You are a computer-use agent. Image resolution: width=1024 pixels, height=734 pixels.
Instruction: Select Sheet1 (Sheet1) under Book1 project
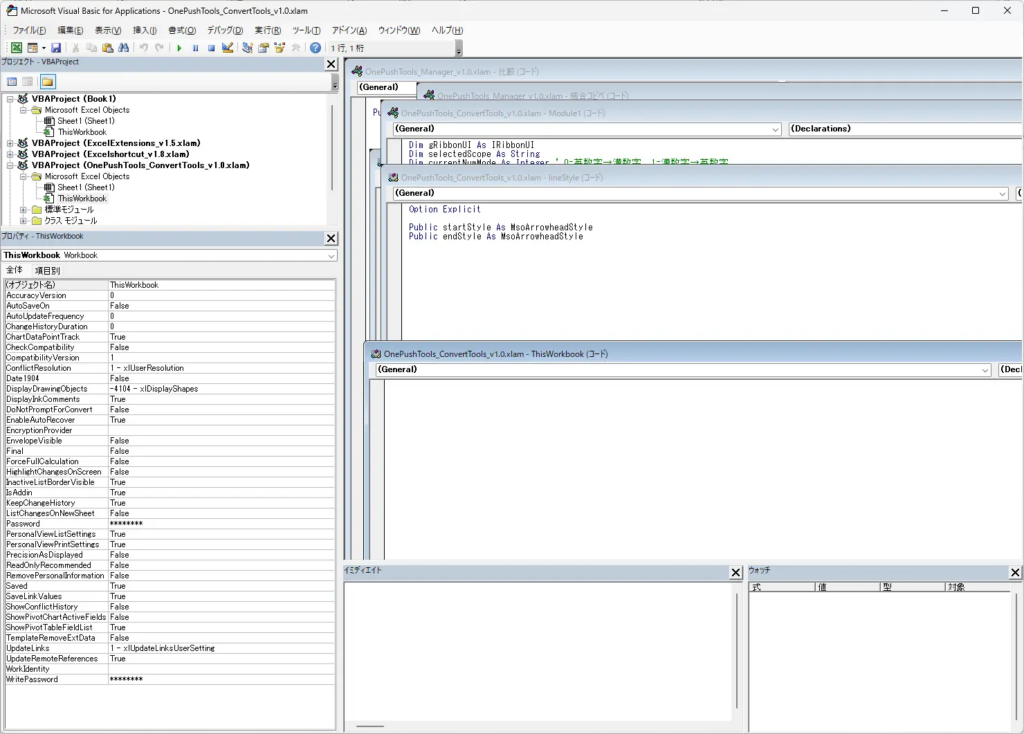click(85, 121)
